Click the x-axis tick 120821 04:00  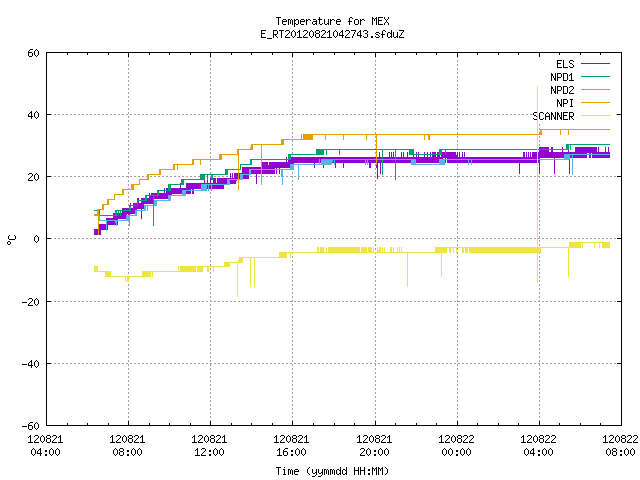point(45,446)
